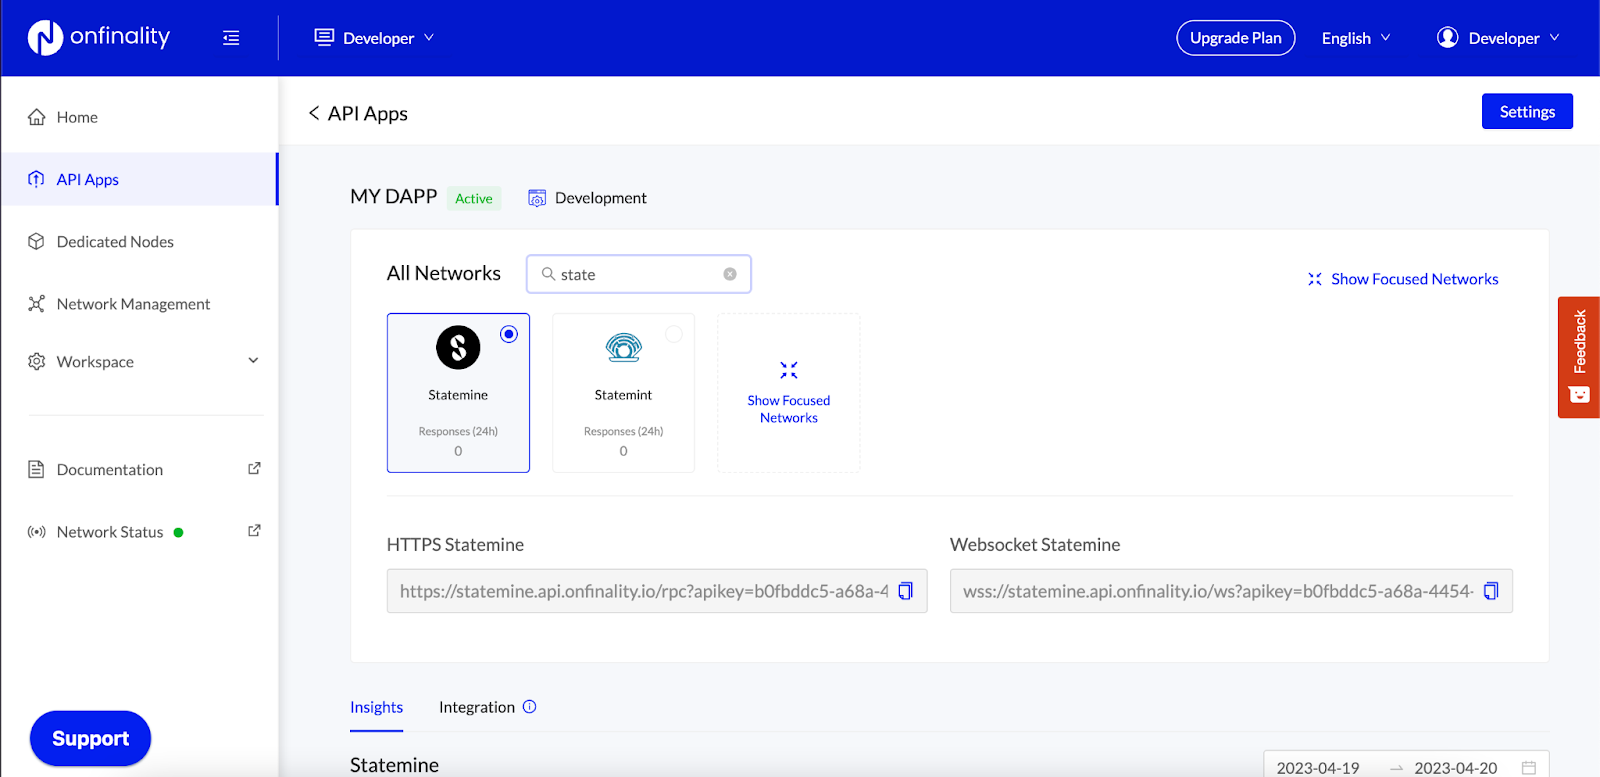
Task: Click back arrow beside API Apps
Action: click(x=314, y=113)
